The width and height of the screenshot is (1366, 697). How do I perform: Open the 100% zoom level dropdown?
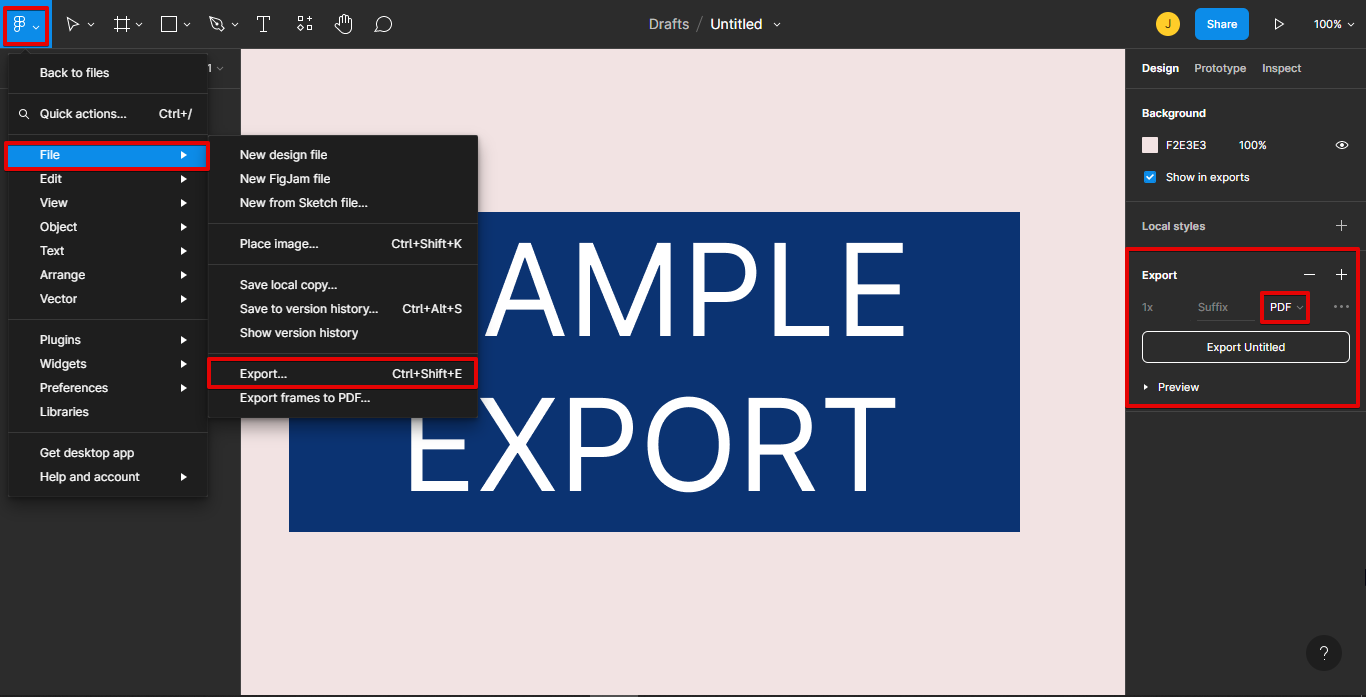point(1334,24)
